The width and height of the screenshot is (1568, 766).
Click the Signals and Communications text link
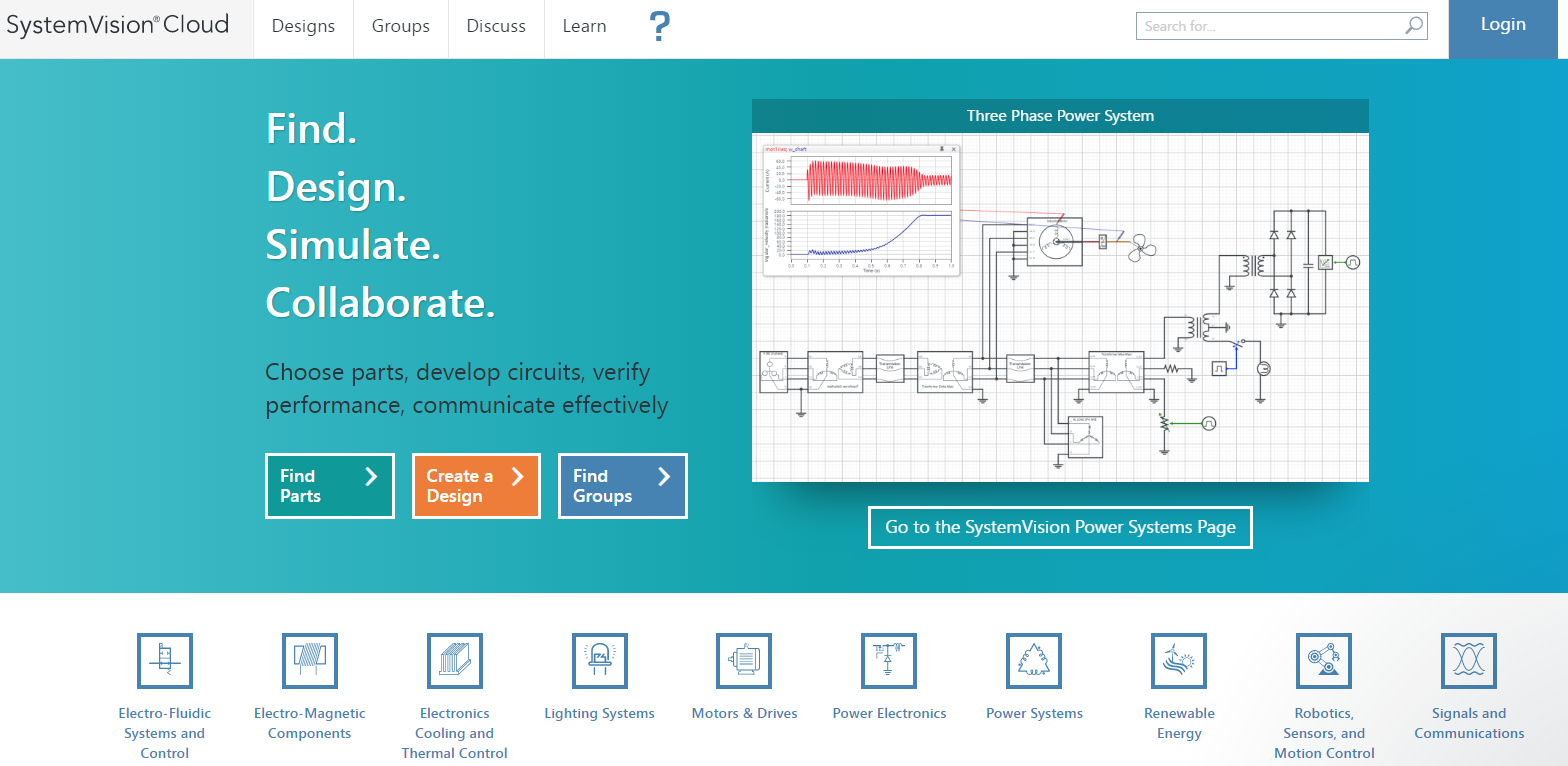coord(1469,723)
